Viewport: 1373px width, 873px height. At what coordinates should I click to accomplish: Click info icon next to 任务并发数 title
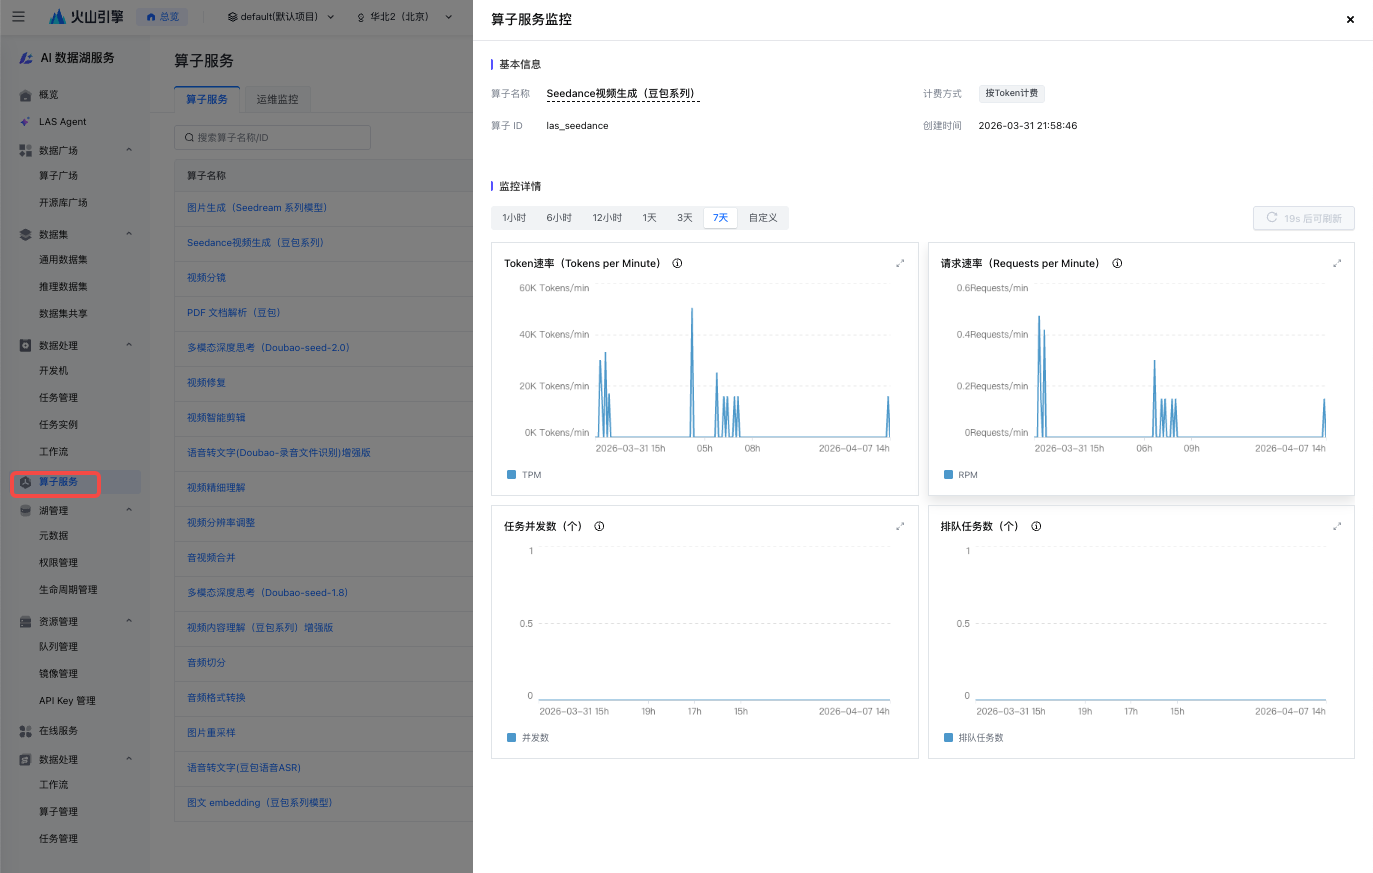[x=599, y=527]
